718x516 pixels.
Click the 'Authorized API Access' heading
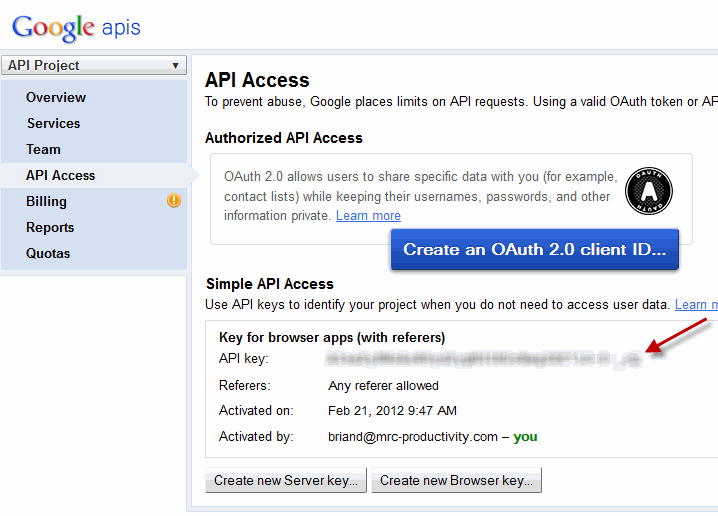[x=284, y=138]
